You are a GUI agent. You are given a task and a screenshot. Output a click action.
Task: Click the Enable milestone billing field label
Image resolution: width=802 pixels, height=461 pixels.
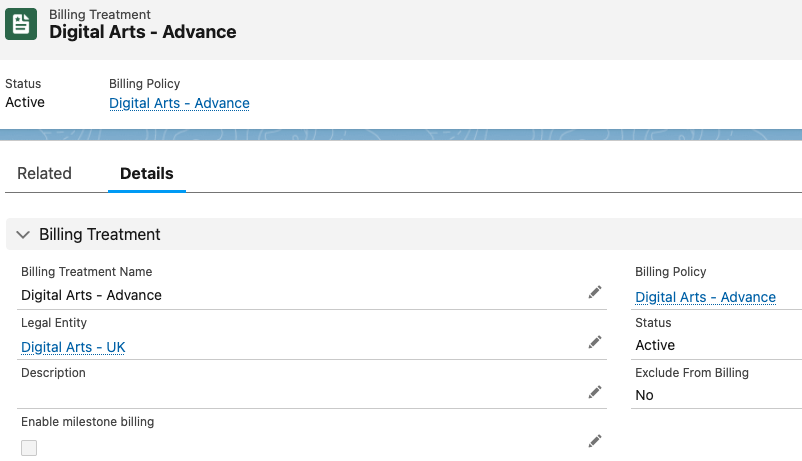click(x=87, y=422)
